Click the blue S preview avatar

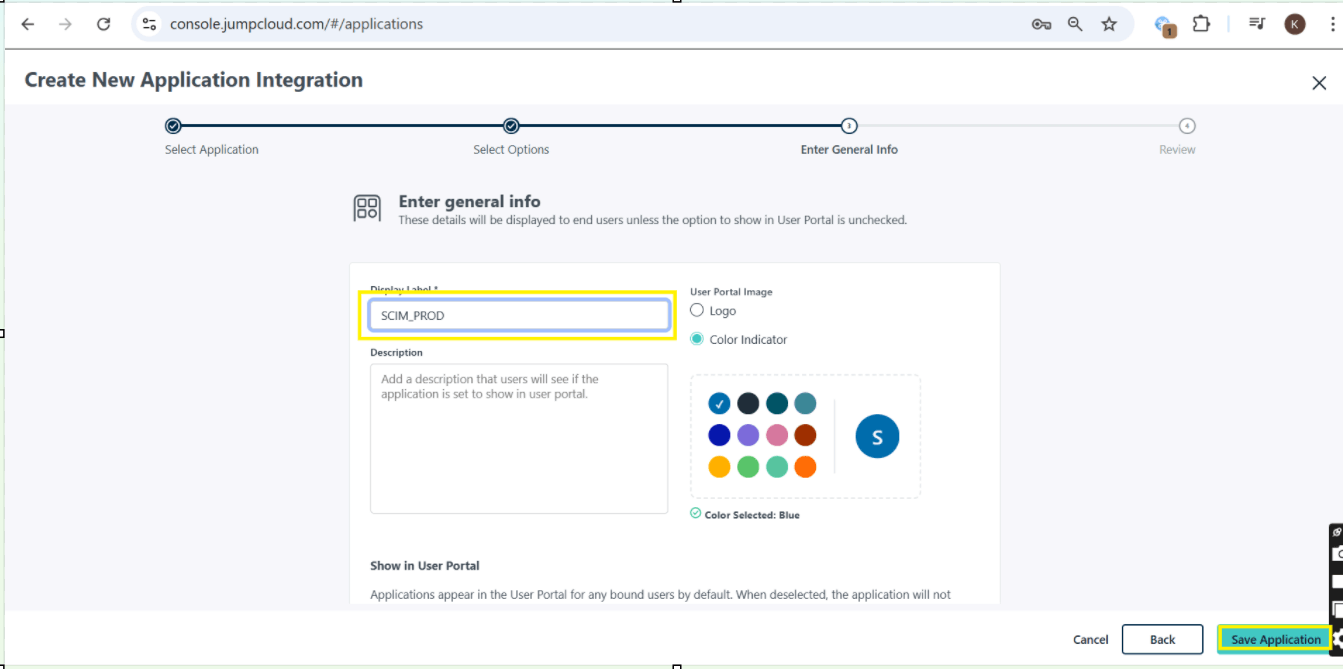coord(877,437)
